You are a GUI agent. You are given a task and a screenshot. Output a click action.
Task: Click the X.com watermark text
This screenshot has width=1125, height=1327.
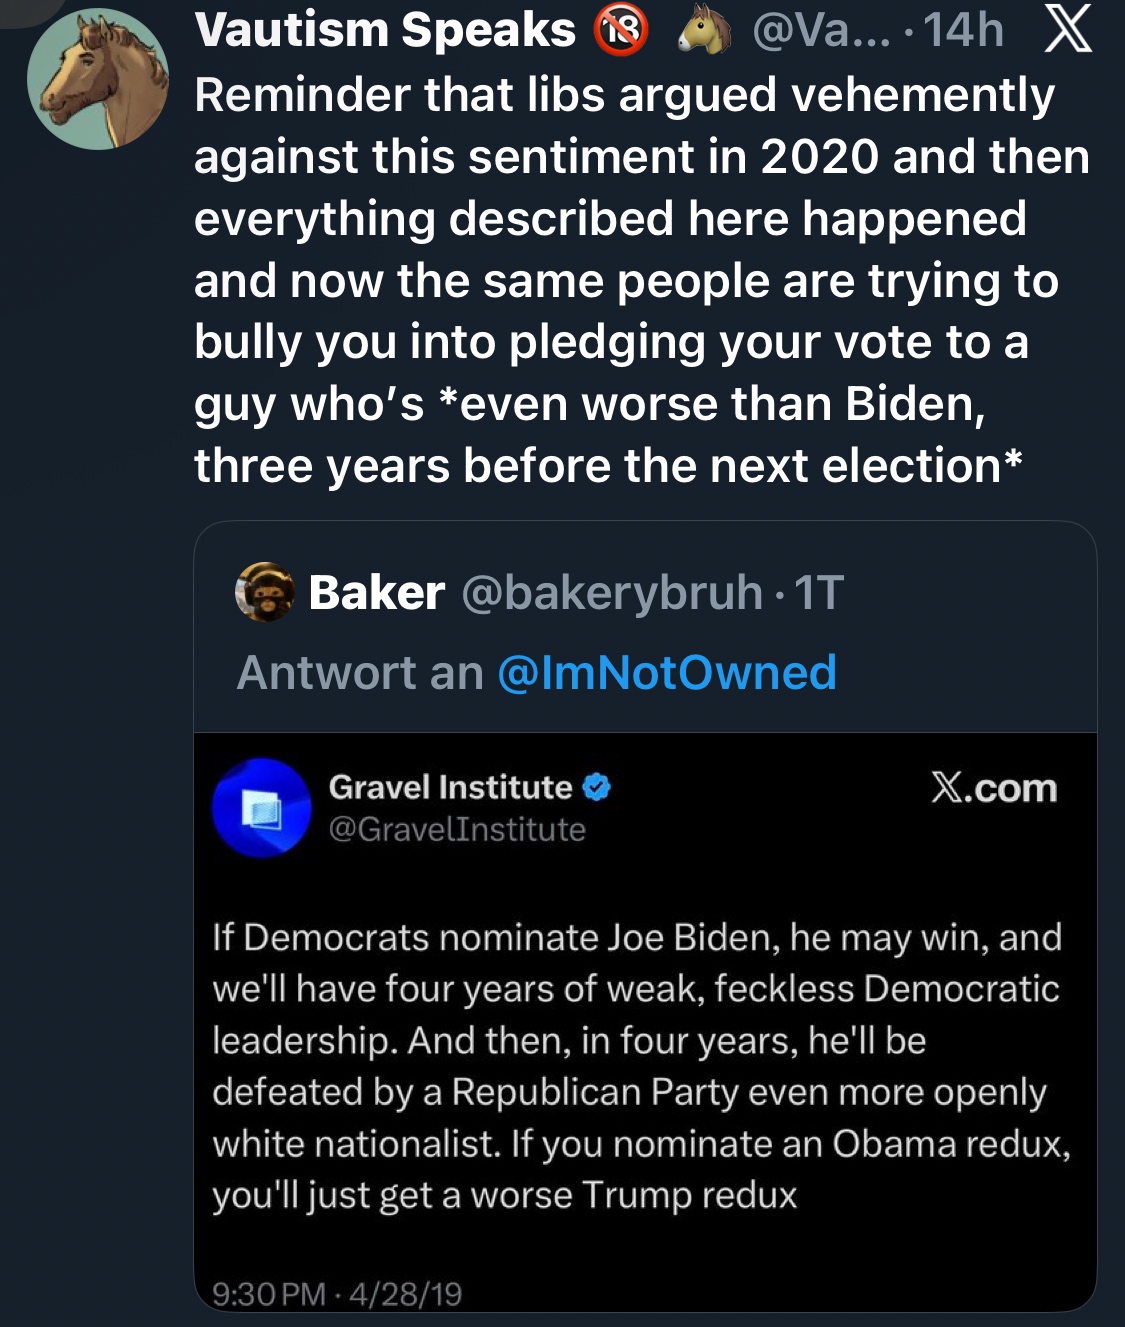coord(993,788)
